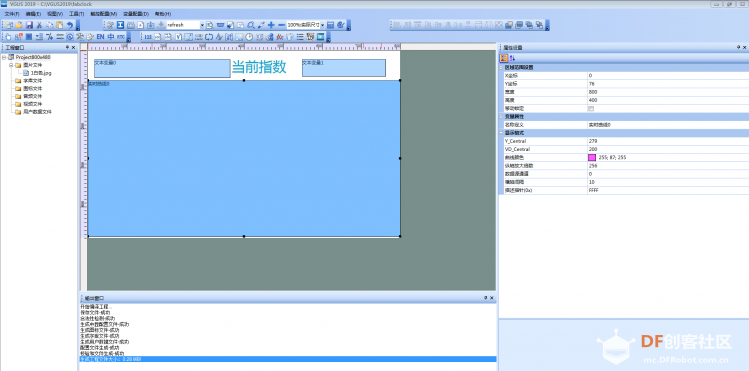This screenshot has width=749, height=371.
Task: Close the 工程窗口 panel
Action: (x=74, y=47)
